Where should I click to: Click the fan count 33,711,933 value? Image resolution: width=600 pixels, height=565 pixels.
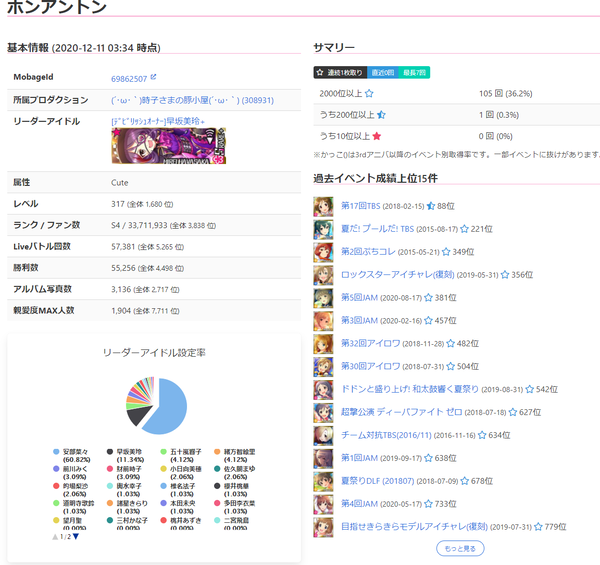pyautogui.click(x=148, y=225)
